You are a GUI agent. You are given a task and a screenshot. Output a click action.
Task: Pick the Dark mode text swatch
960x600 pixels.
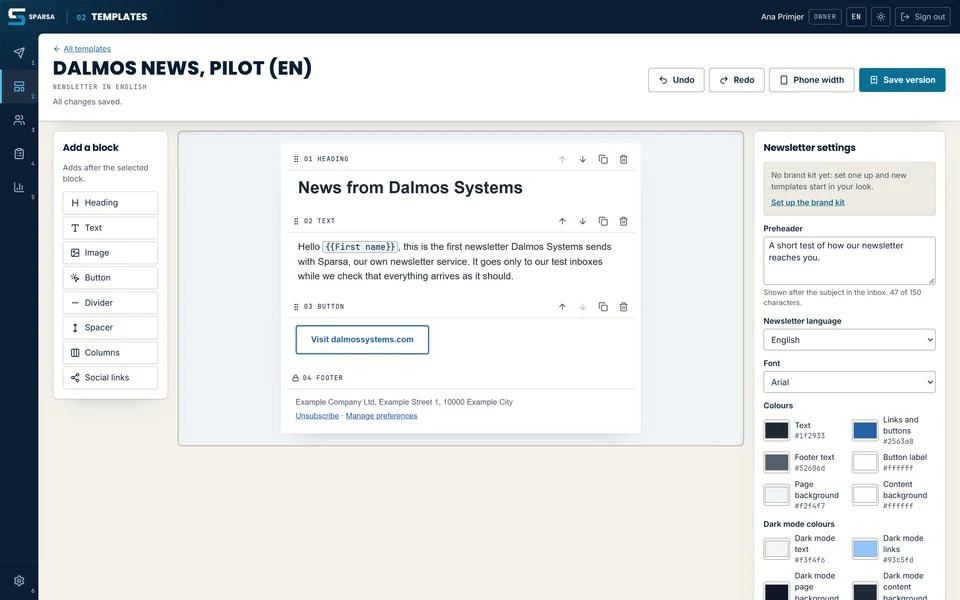(x=776, y=549)
